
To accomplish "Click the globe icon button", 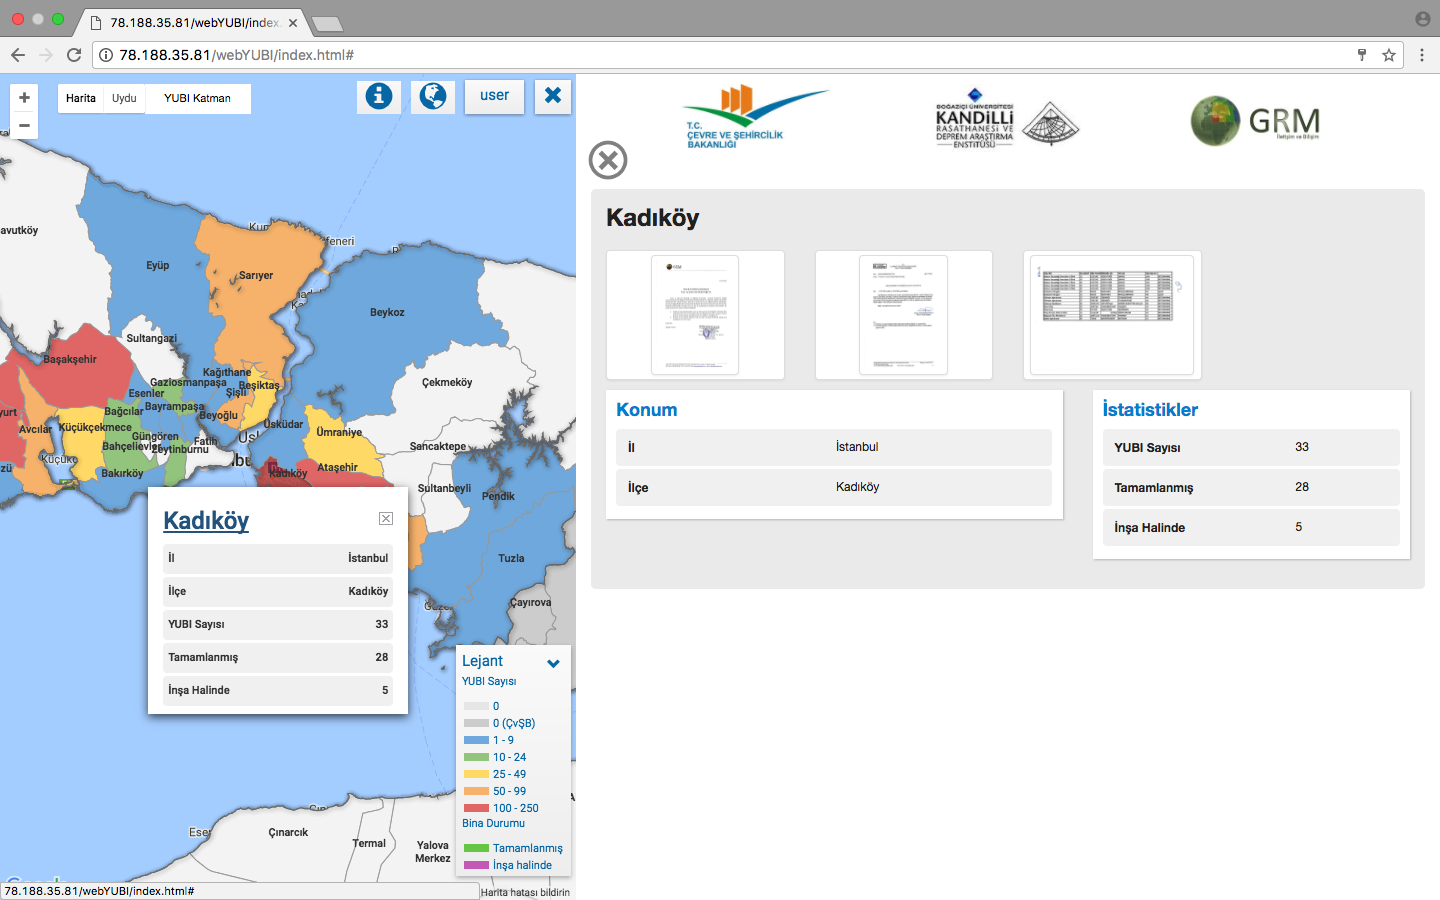I will pyautogui.click(x=433, y=97).
